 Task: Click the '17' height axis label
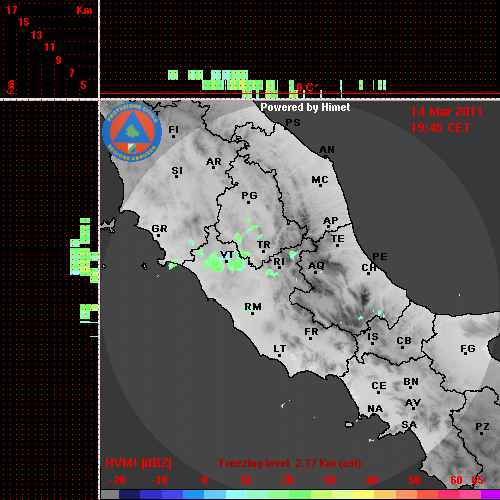pyautogui.click(x=11, y=10)
